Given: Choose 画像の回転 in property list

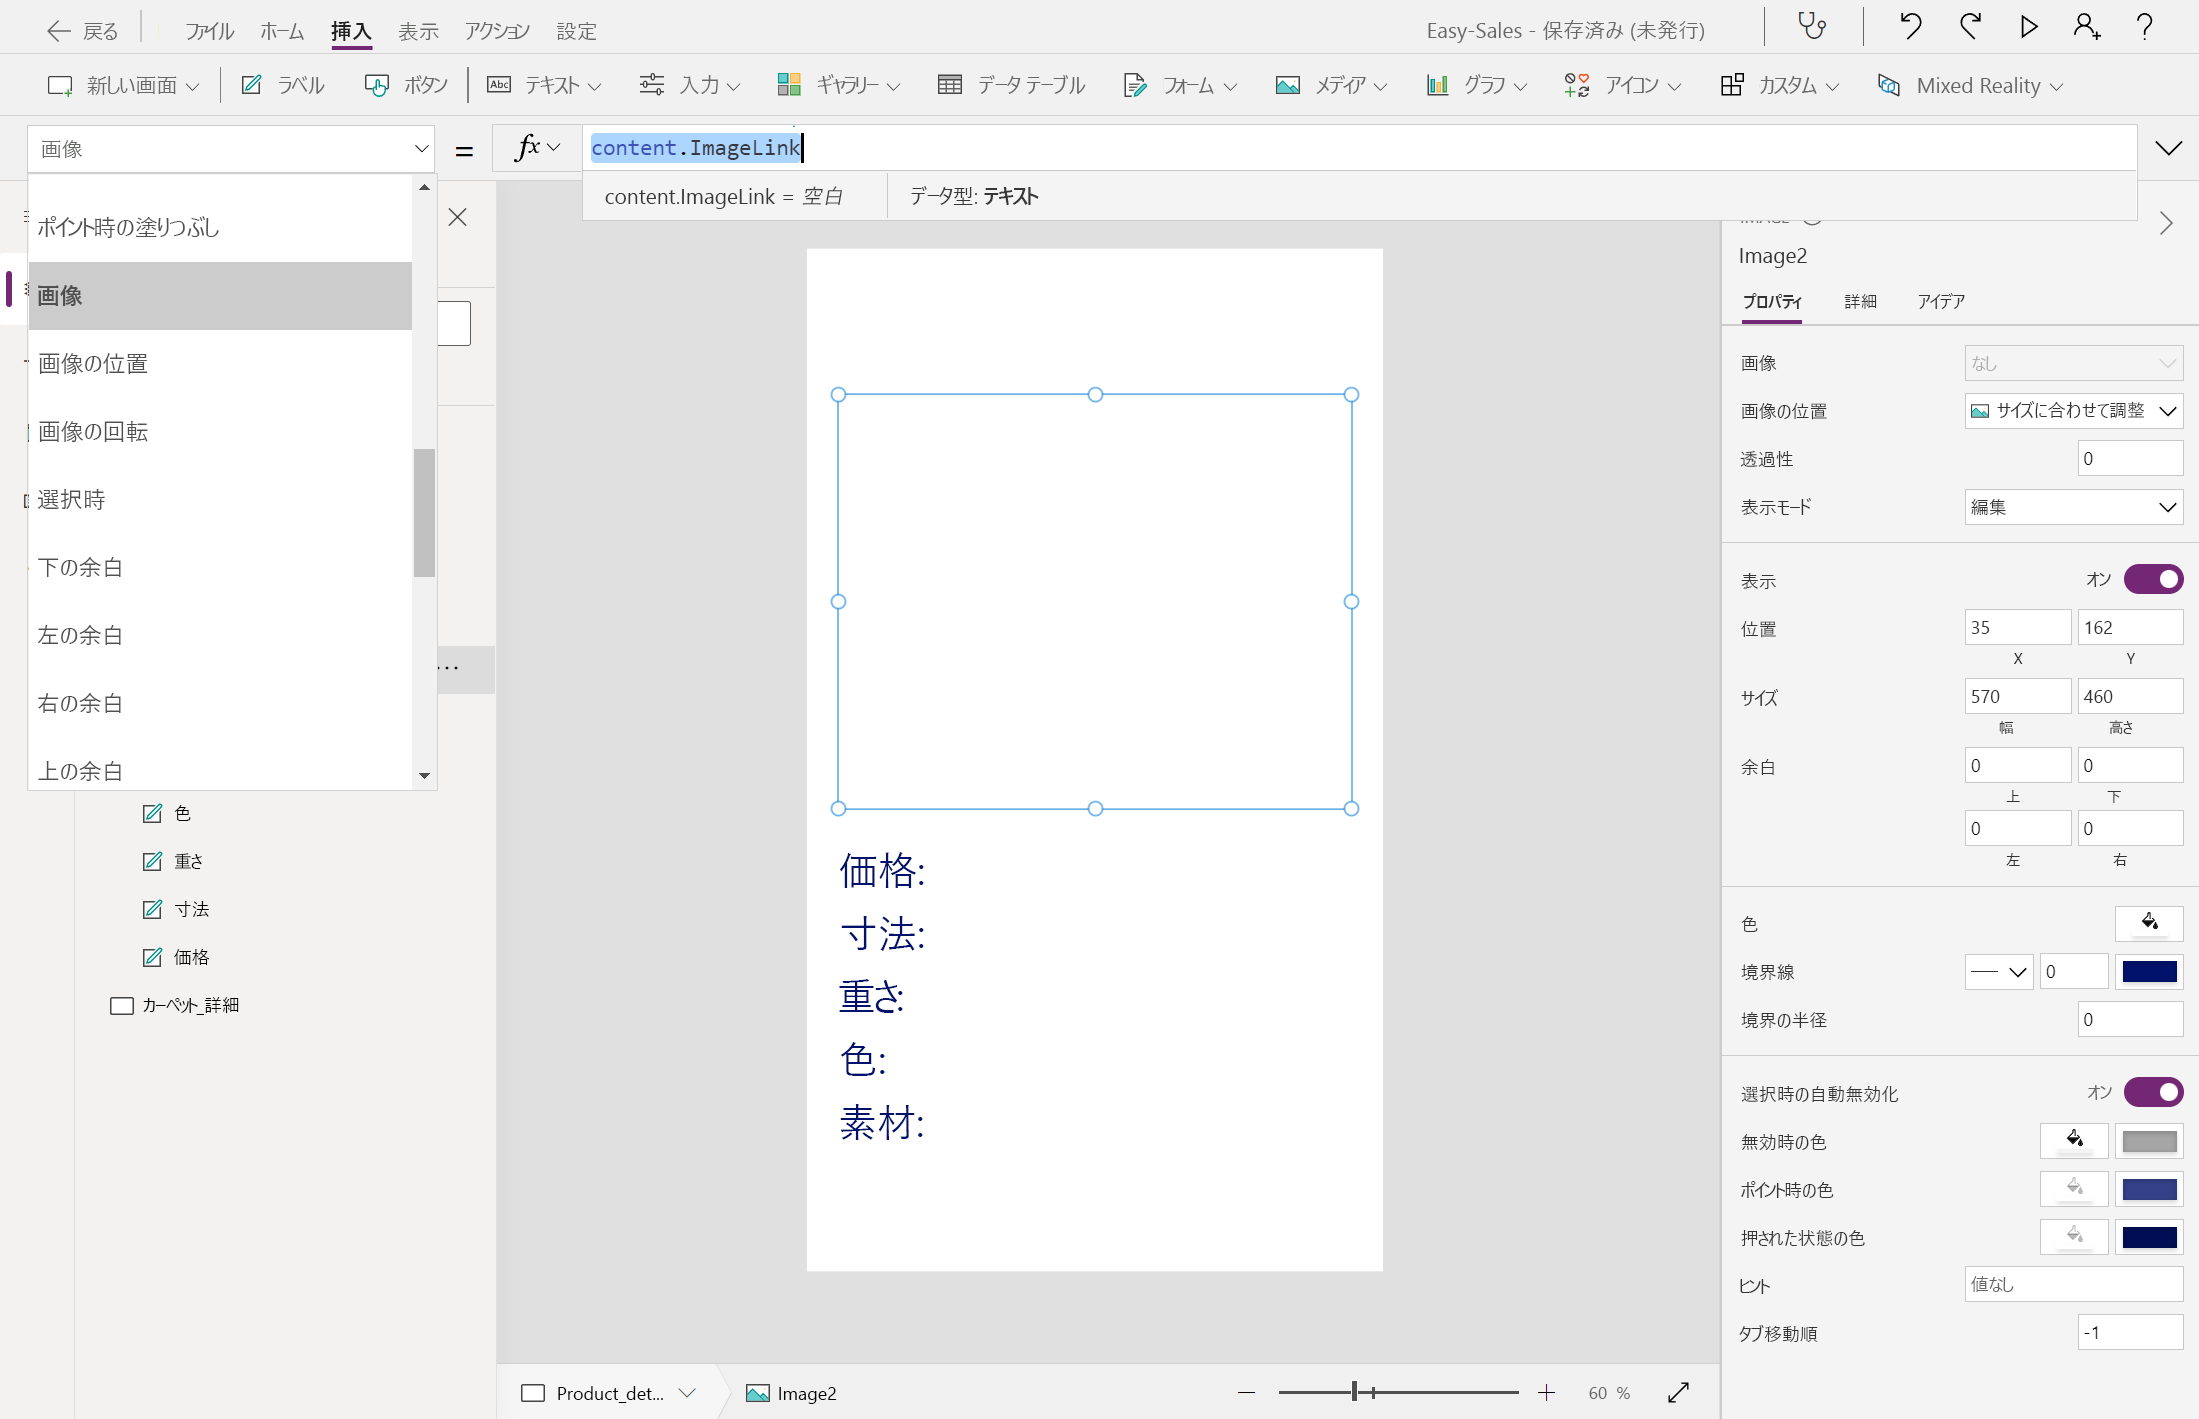Looking at the screenshot, I should point(220,432).
